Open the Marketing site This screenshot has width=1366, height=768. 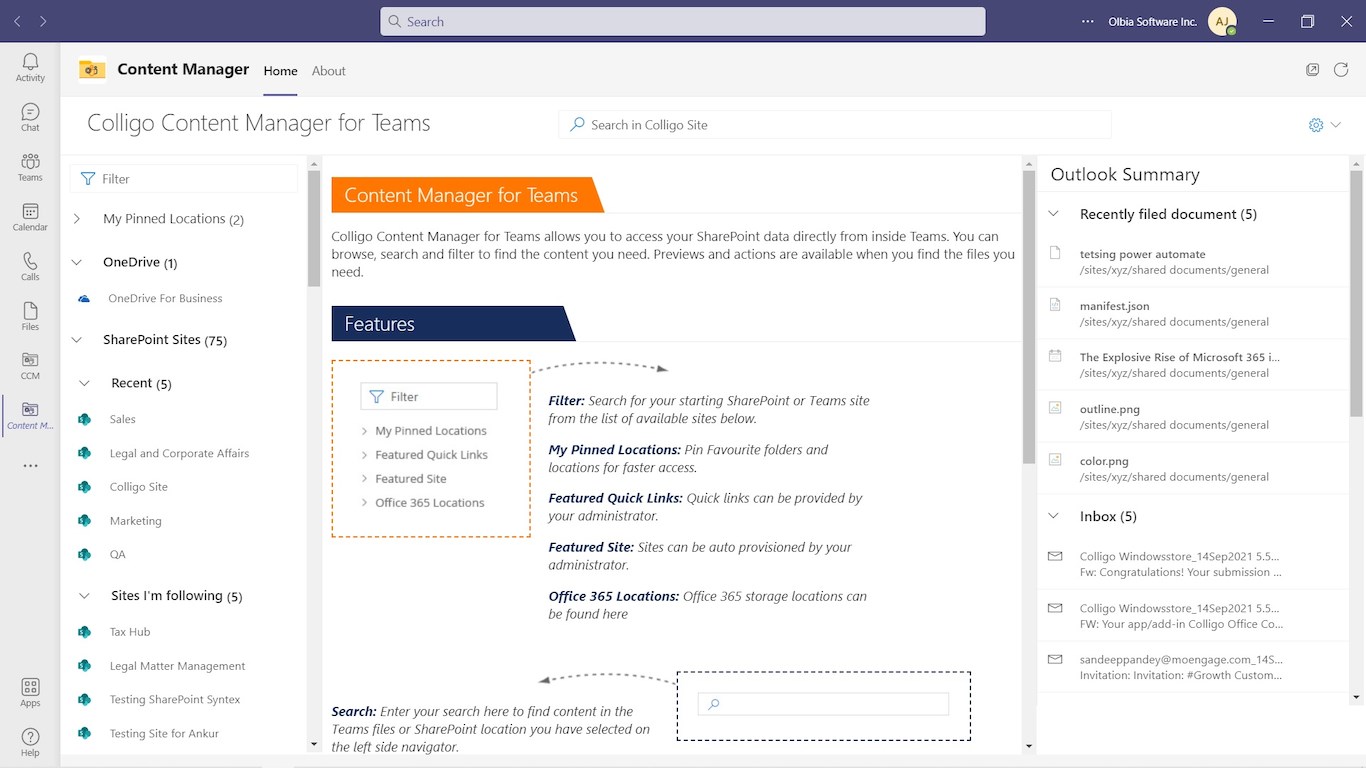[x=135, y=521]
